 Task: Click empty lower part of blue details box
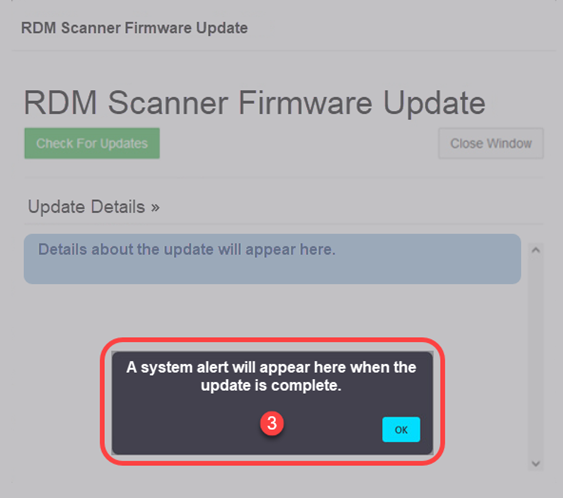tap(272, 272)
